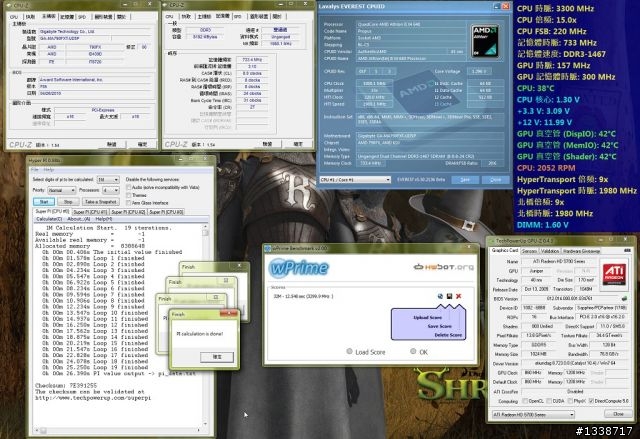This screenshot has height=439, width=640.
Task: Switch to Super PI [CPU #3] tab
Action: (x=166, y=212)
